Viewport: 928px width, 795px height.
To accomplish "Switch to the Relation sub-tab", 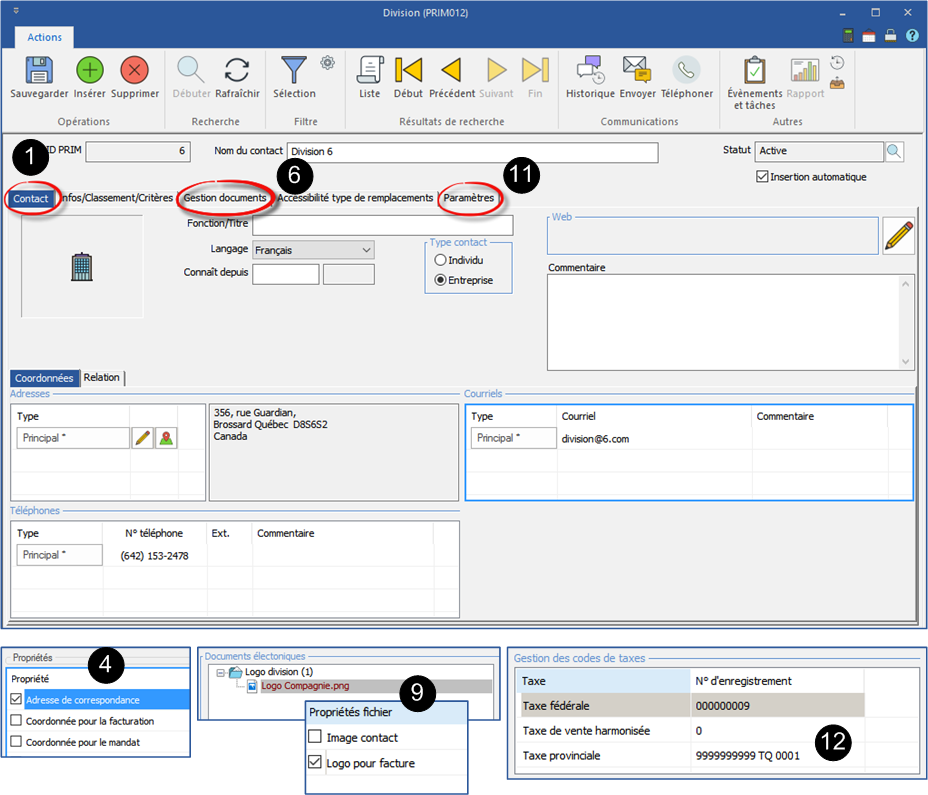I will pos(101,378).
